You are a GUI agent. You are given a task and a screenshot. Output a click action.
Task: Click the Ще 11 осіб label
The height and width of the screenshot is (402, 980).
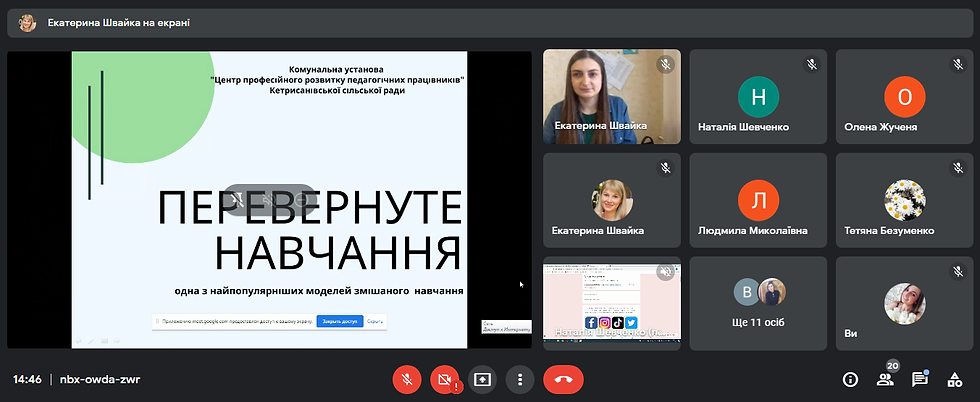758,323
